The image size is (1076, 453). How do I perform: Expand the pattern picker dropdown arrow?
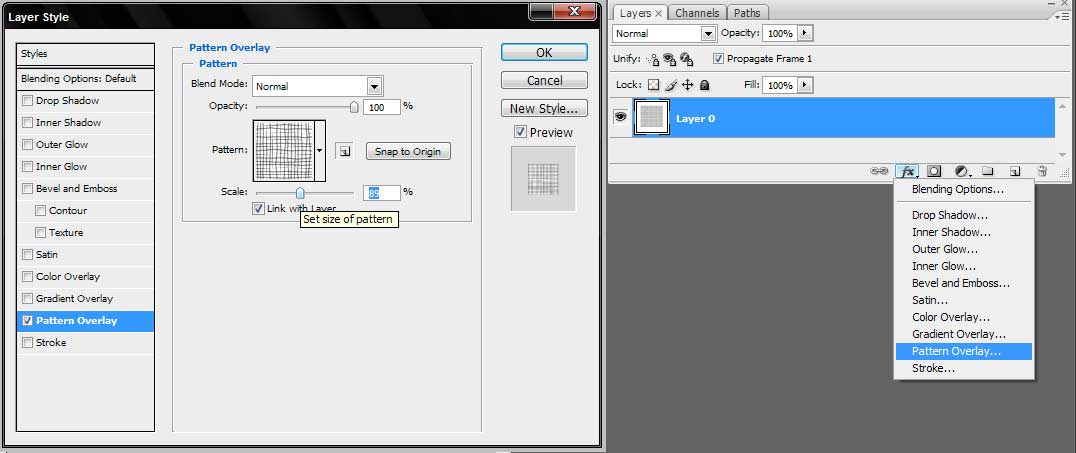tap(320, 151)
